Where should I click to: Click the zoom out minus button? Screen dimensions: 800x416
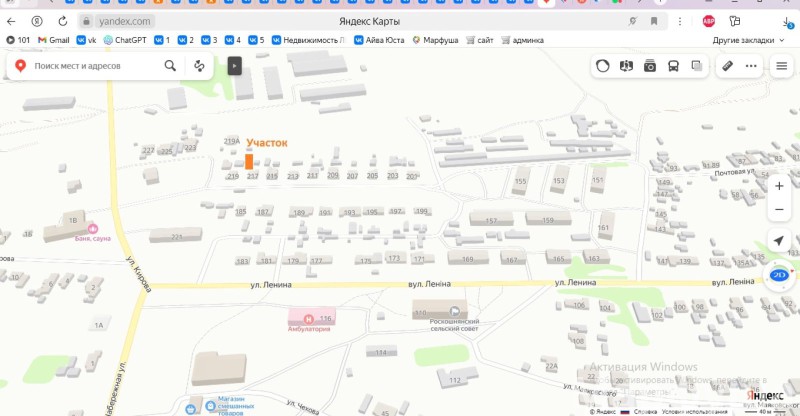(779, 209)
